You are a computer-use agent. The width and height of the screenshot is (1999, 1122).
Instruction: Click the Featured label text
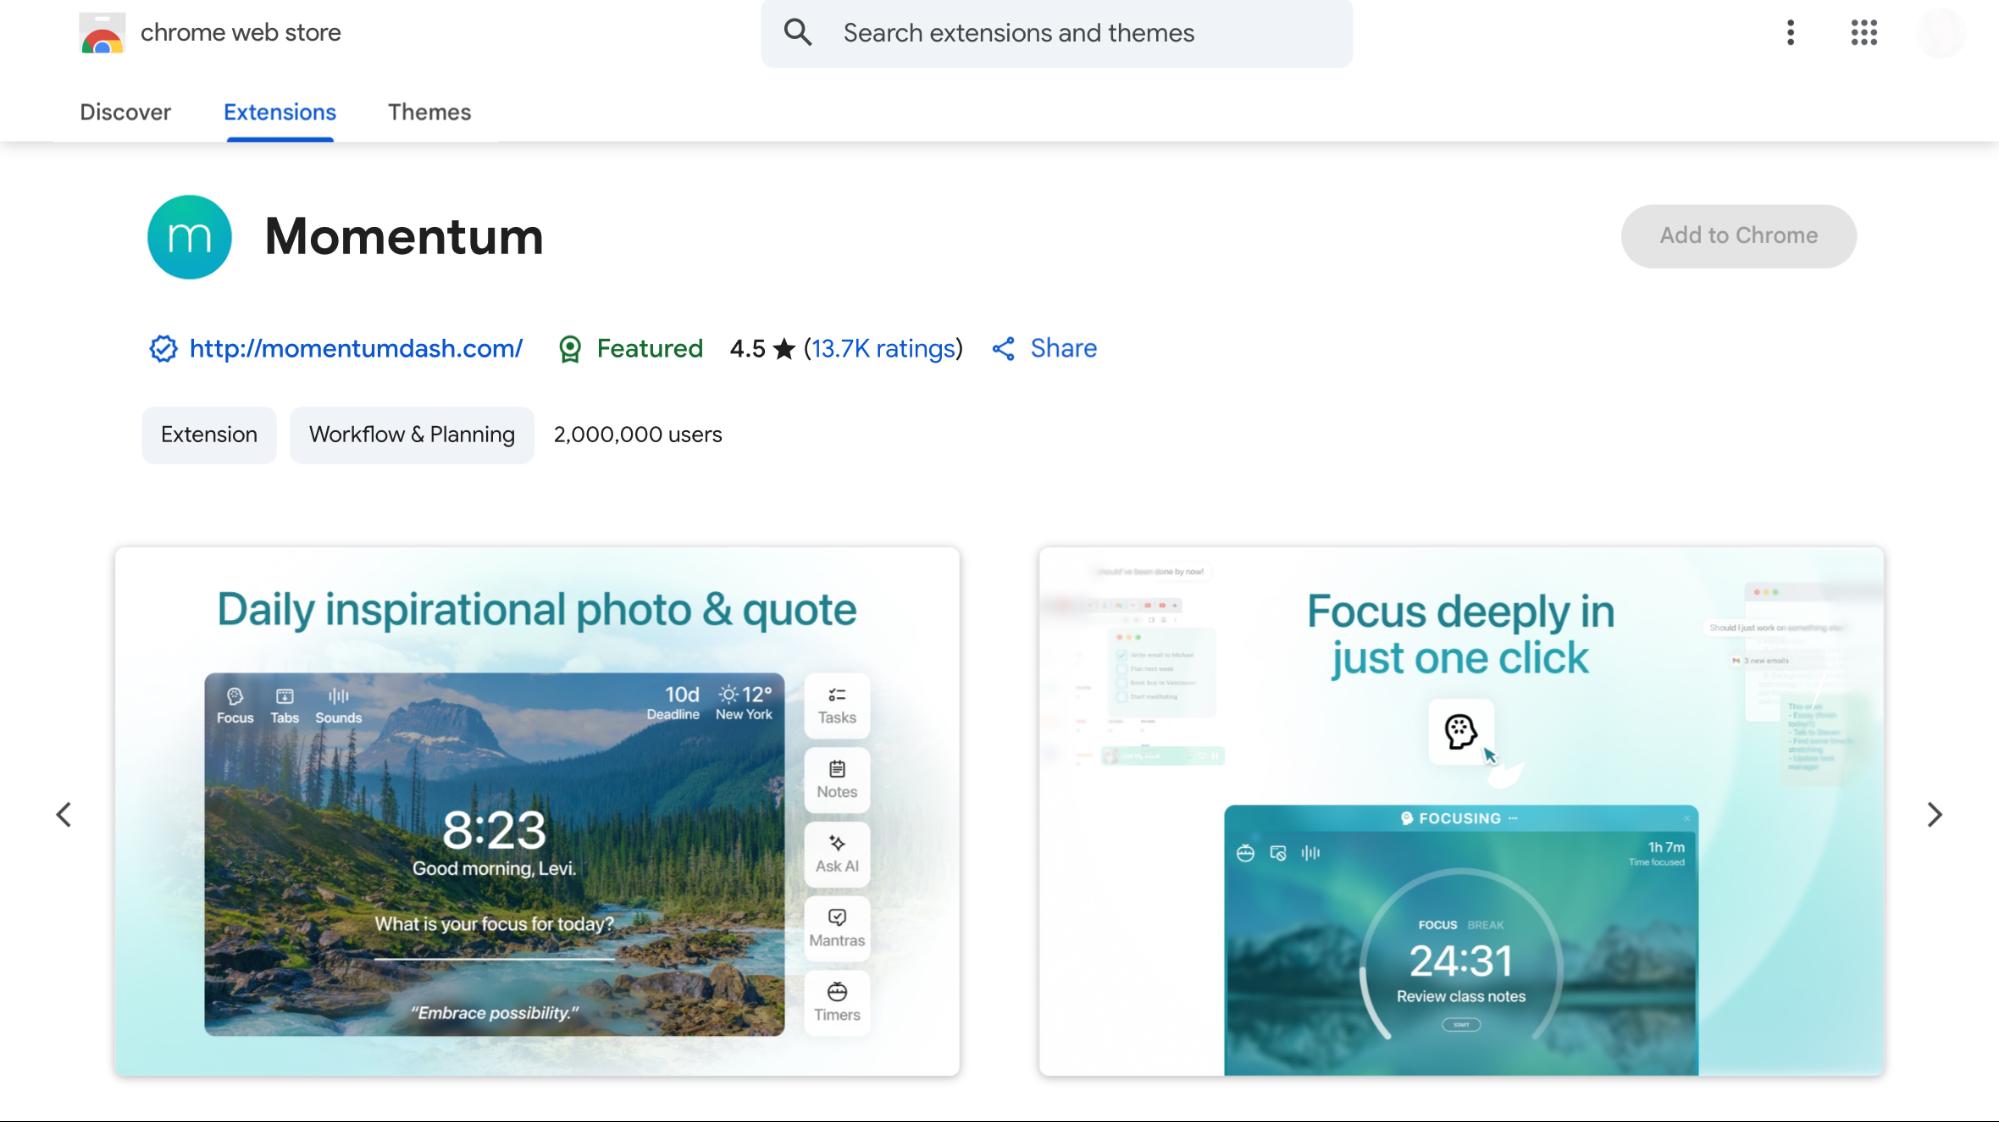pos(650,349)
